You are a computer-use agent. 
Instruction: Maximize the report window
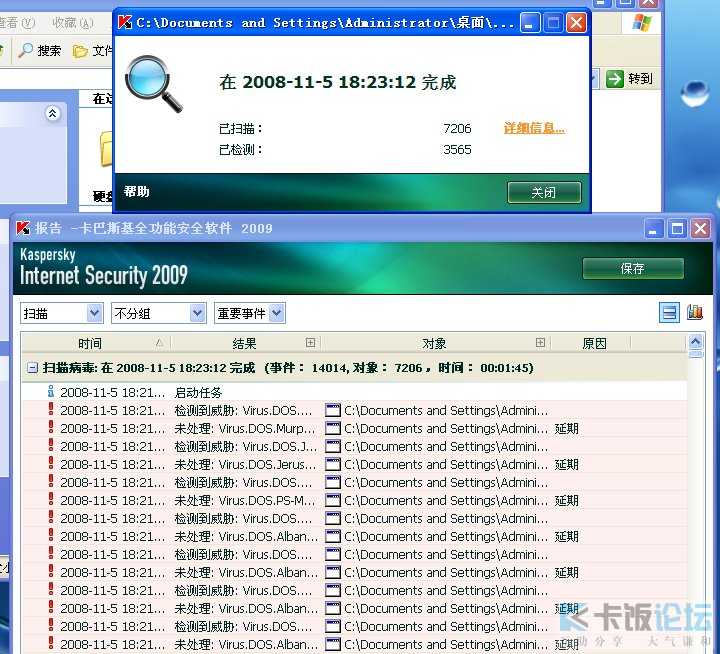[x=677, y=228]
